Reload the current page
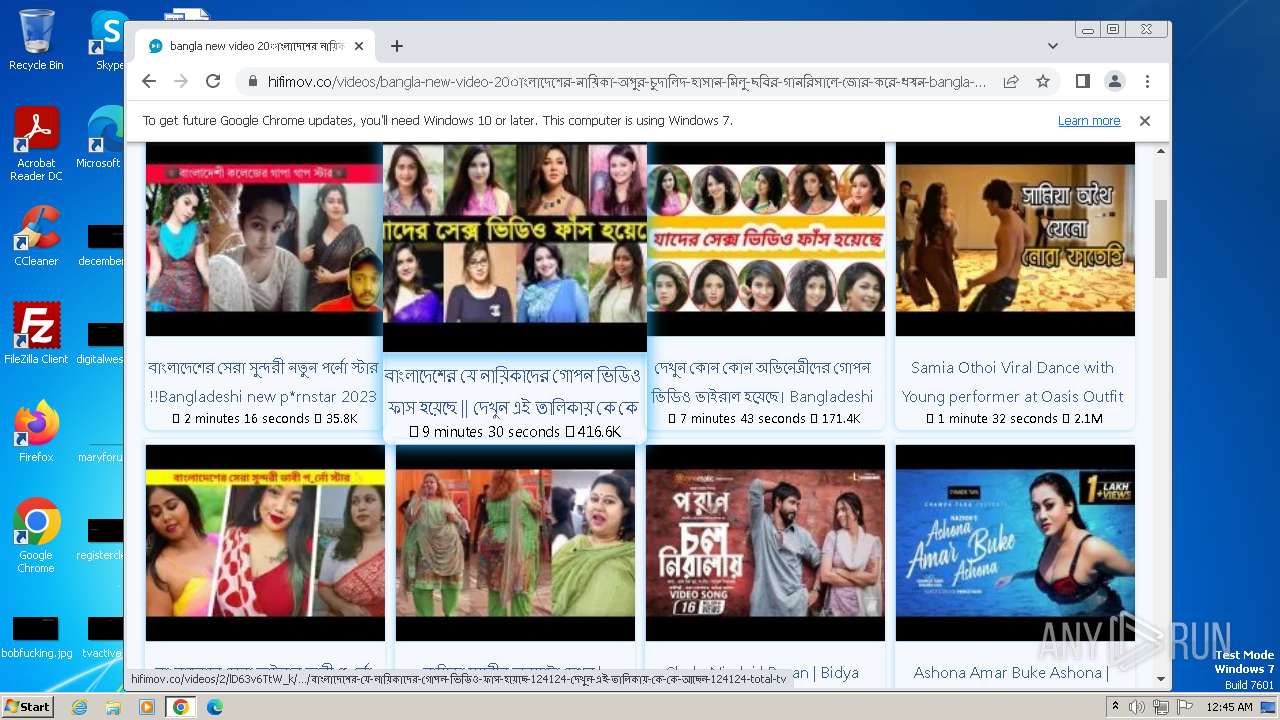1280x720 pixels. tap(213, 81)
